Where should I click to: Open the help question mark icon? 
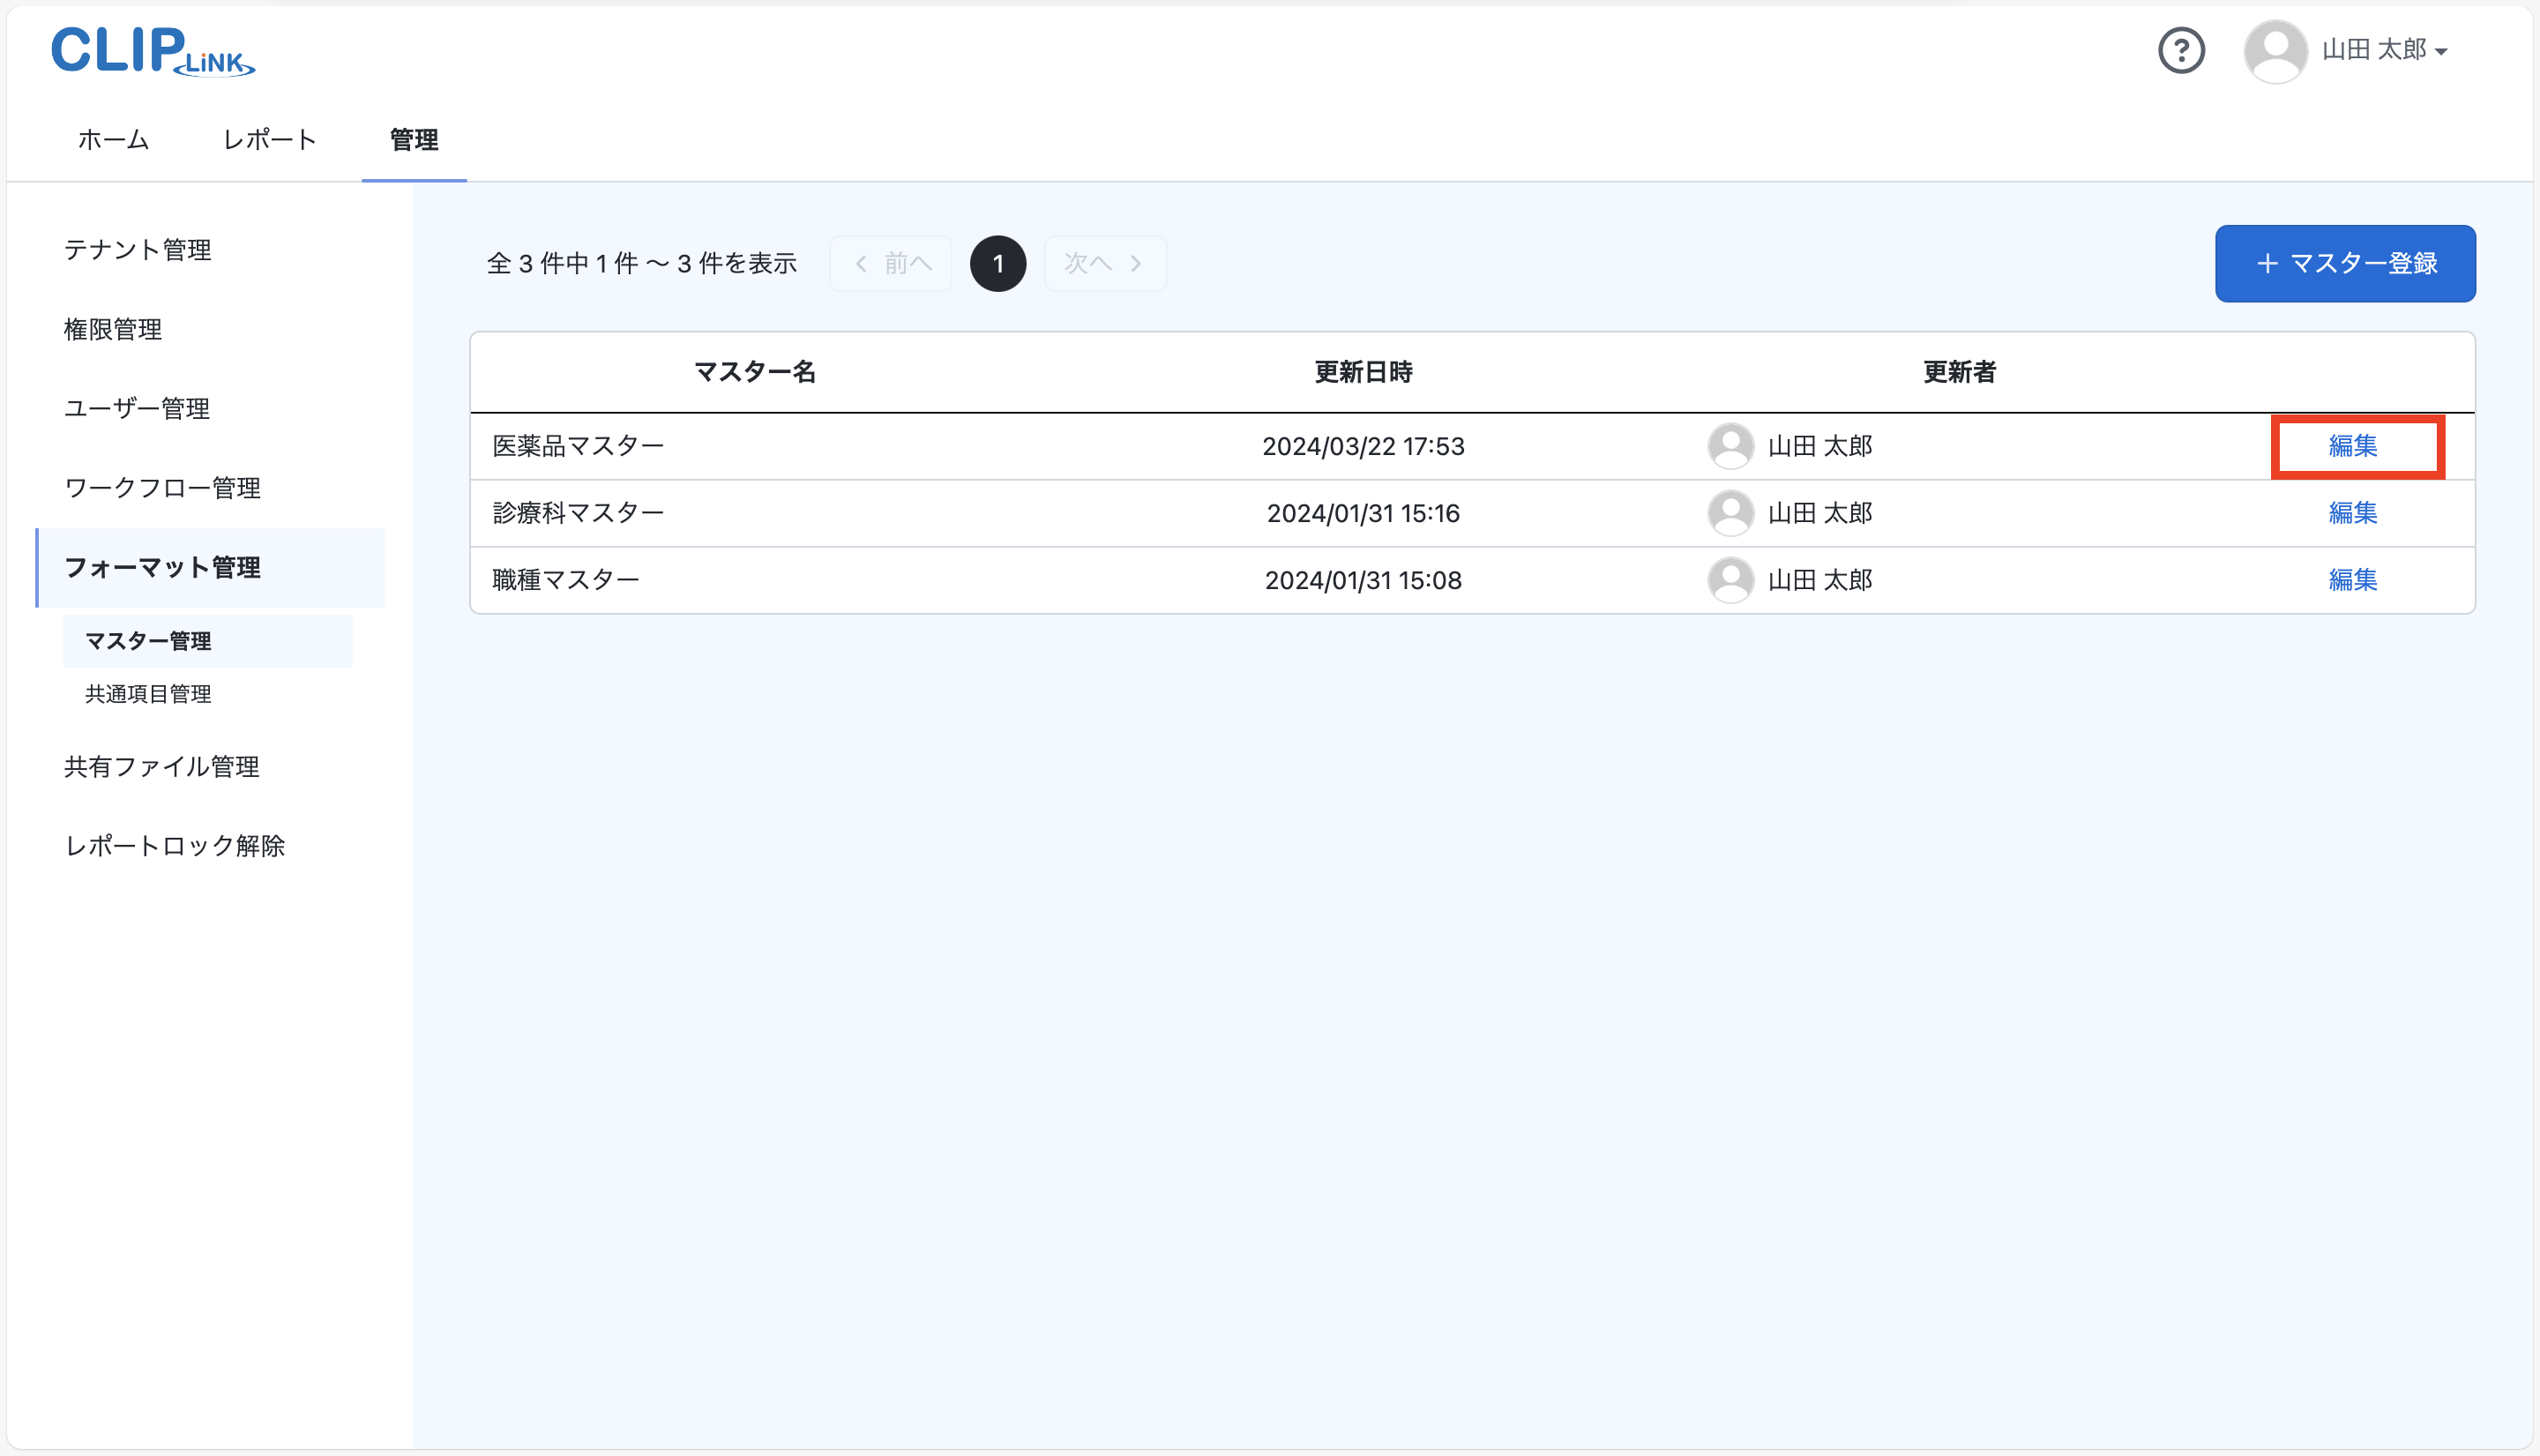click(2181, 50)
